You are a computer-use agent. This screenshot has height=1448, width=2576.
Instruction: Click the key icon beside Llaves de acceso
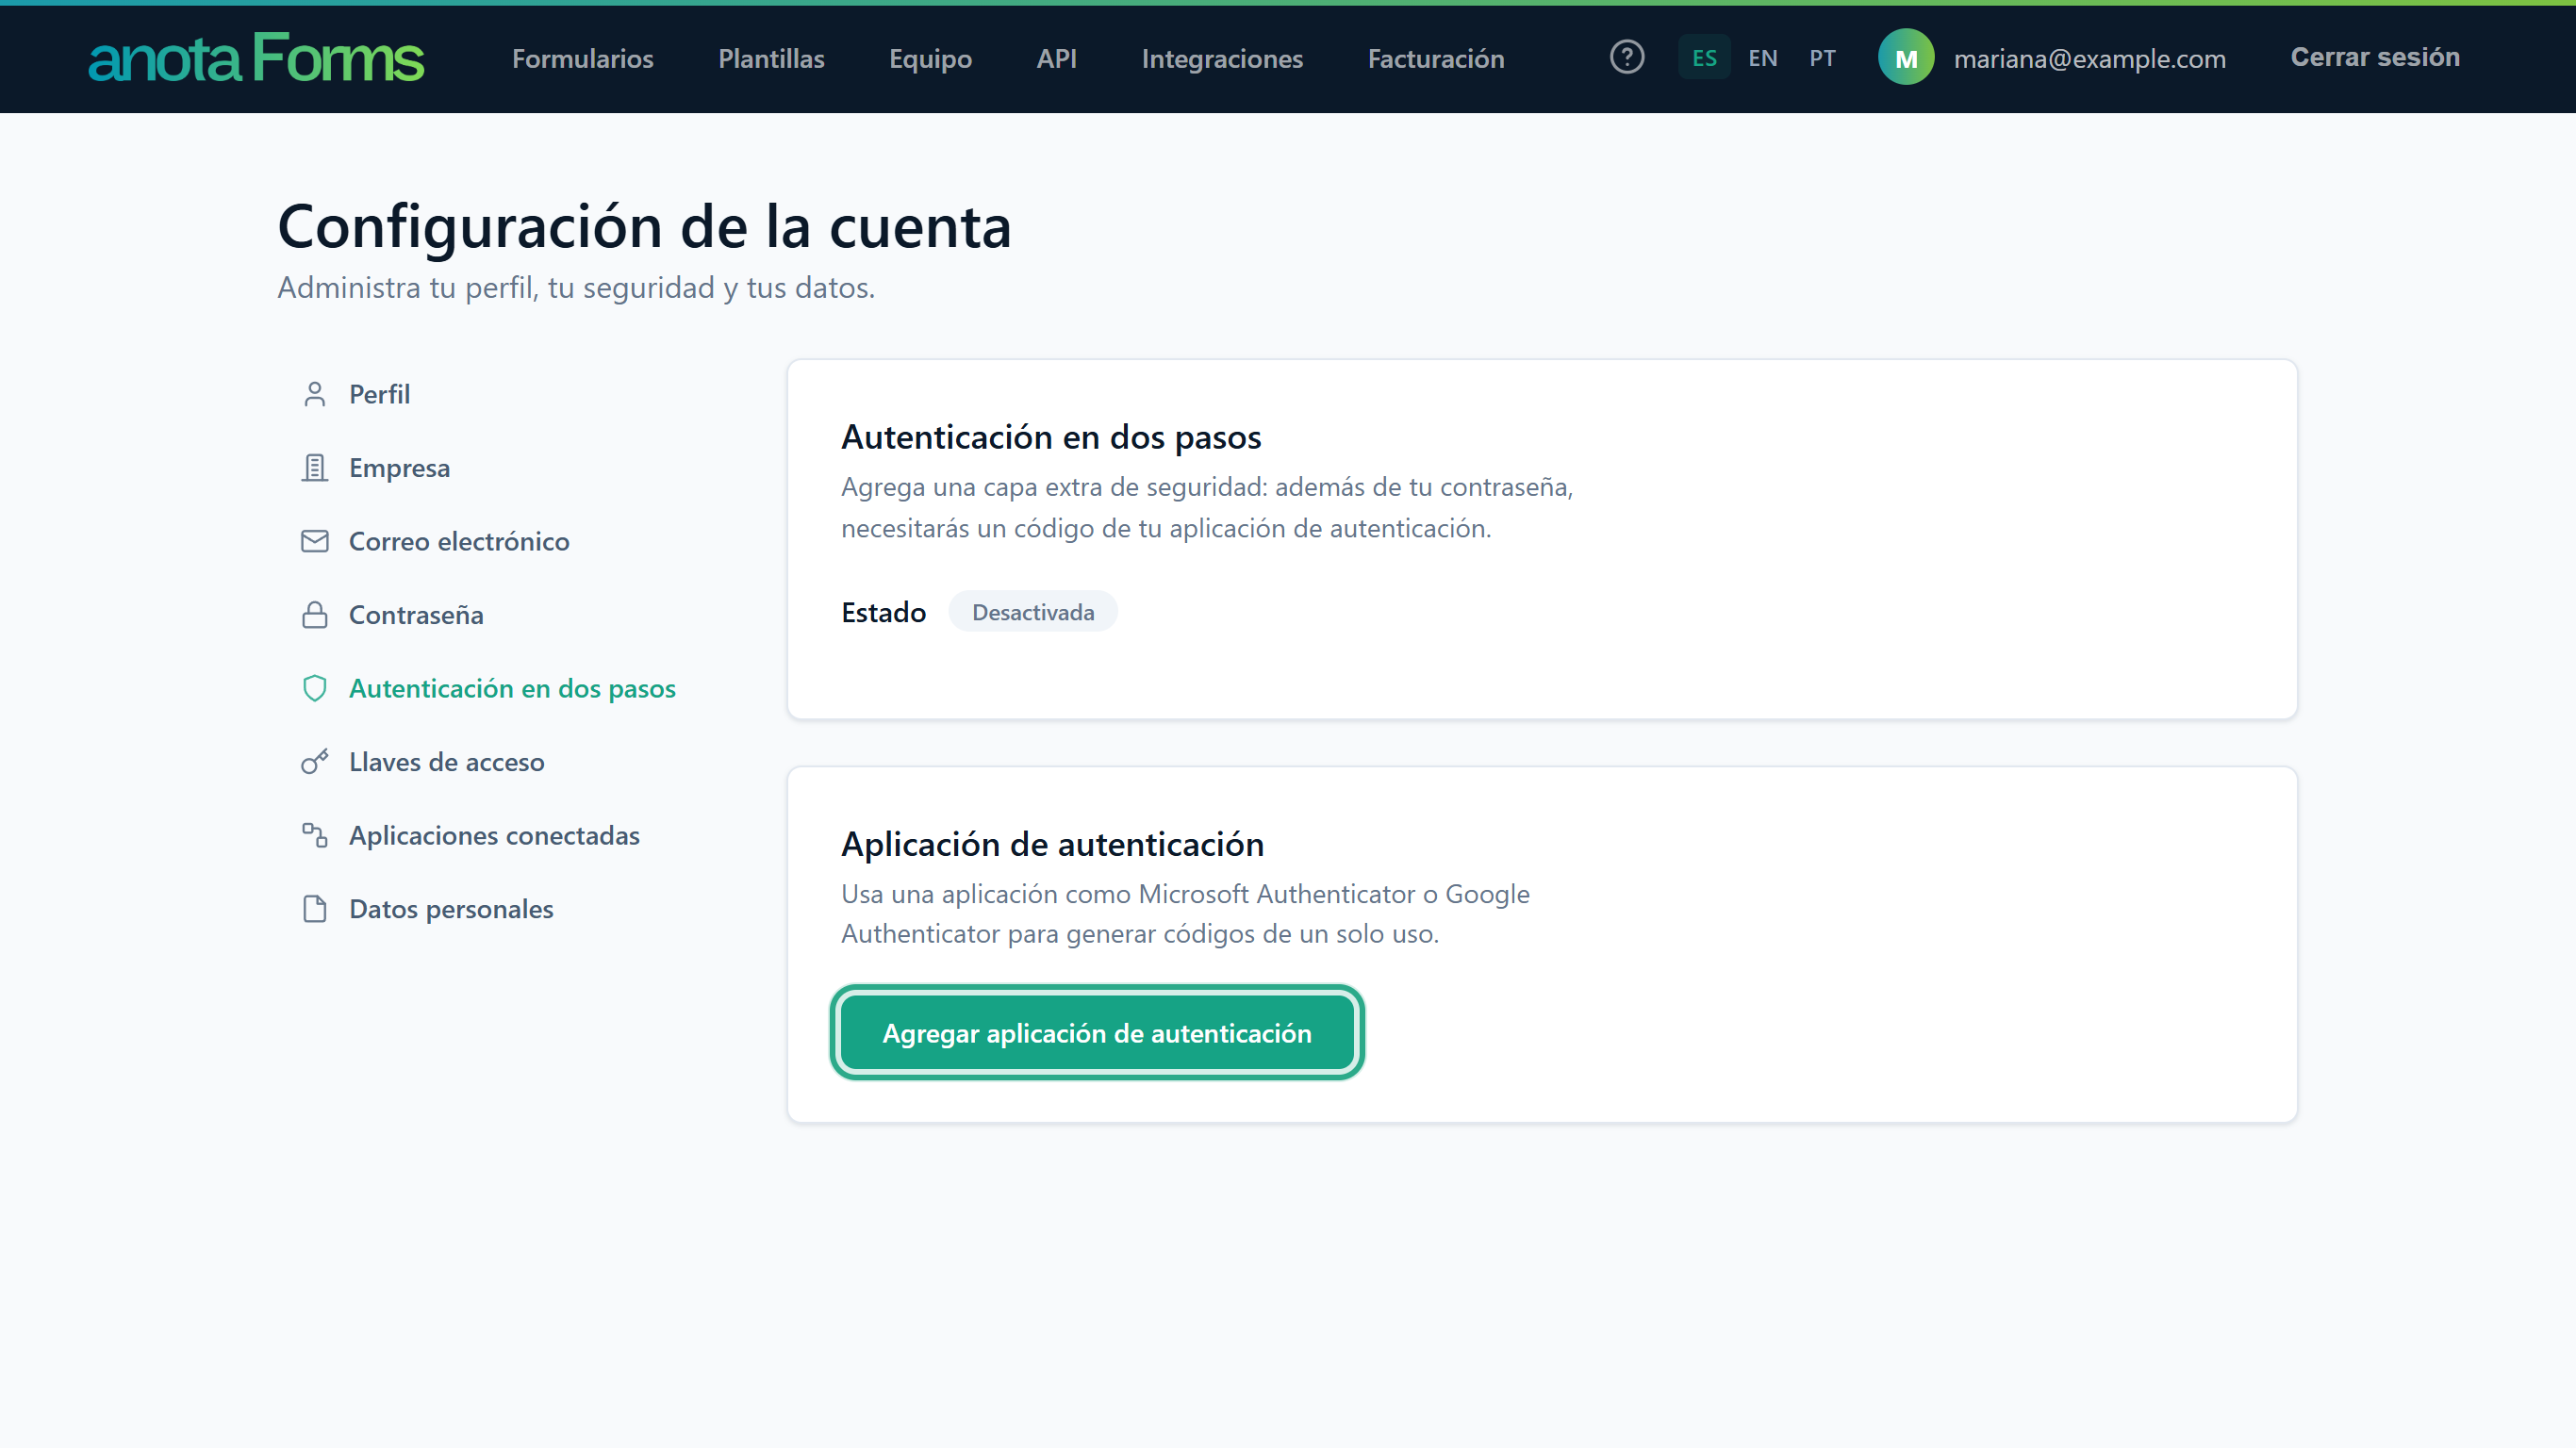(315, 762)
